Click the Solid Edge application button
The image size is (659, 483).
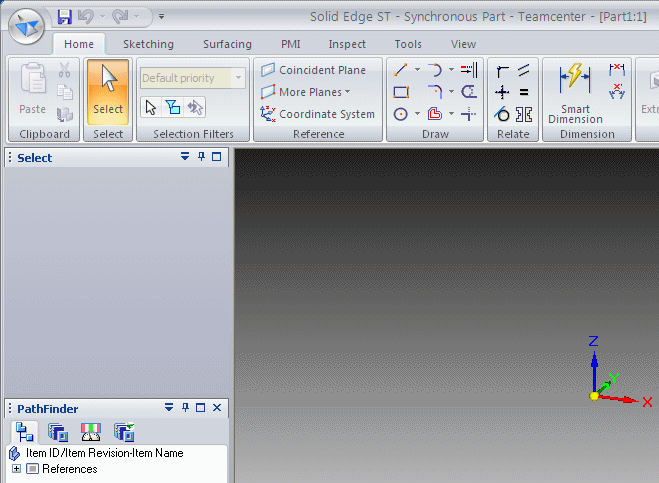26,26
